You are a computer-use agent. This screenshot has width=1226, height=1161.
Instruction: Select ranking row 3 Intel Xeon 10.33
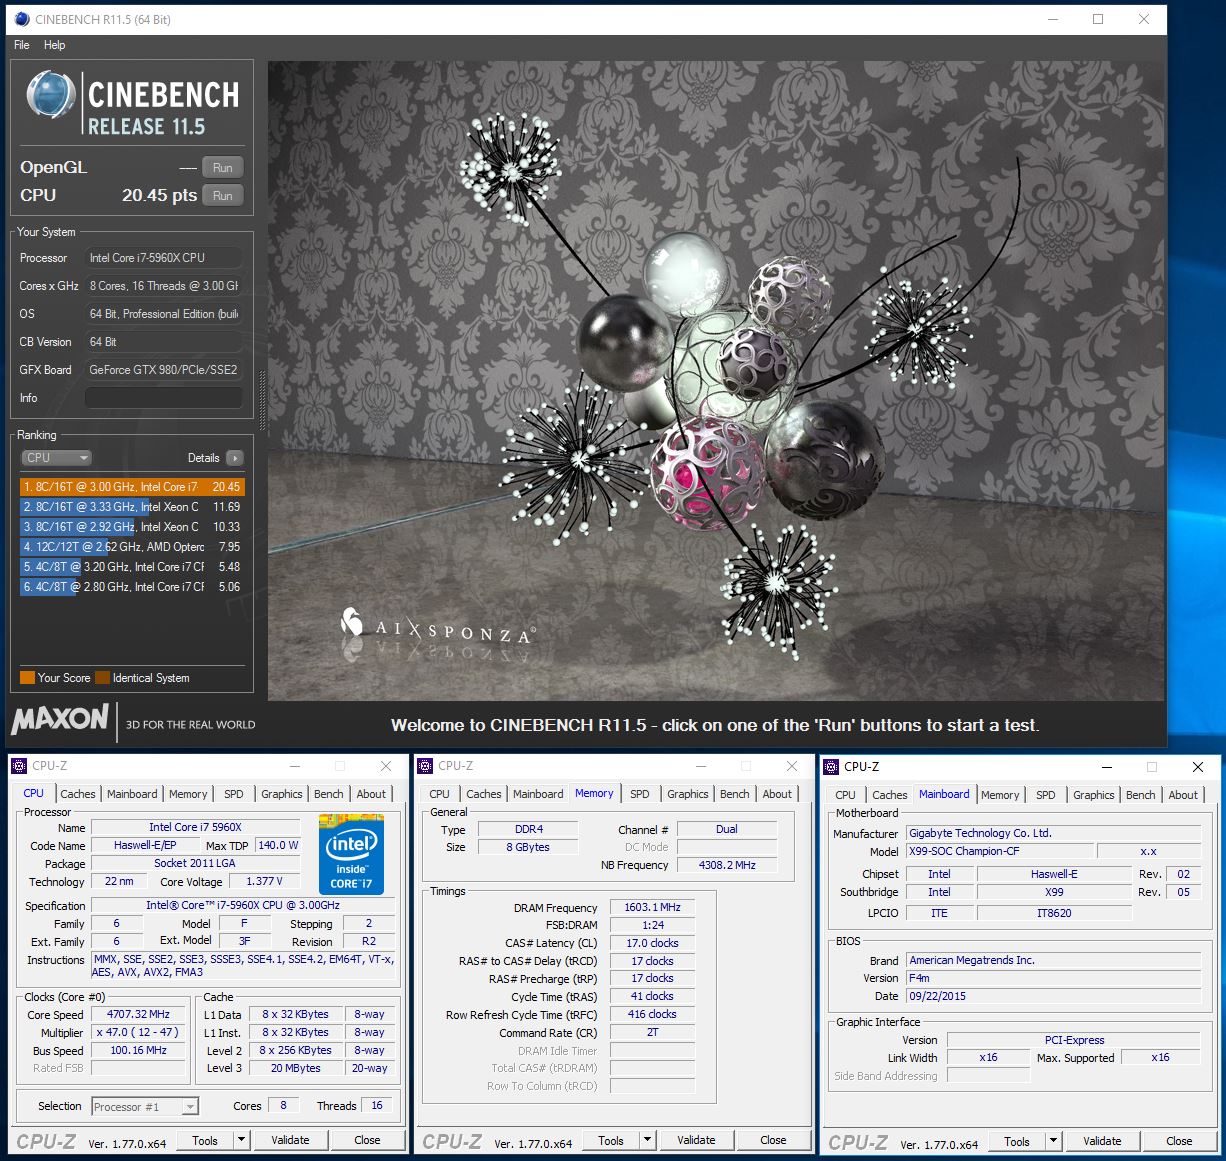[132, 527]
